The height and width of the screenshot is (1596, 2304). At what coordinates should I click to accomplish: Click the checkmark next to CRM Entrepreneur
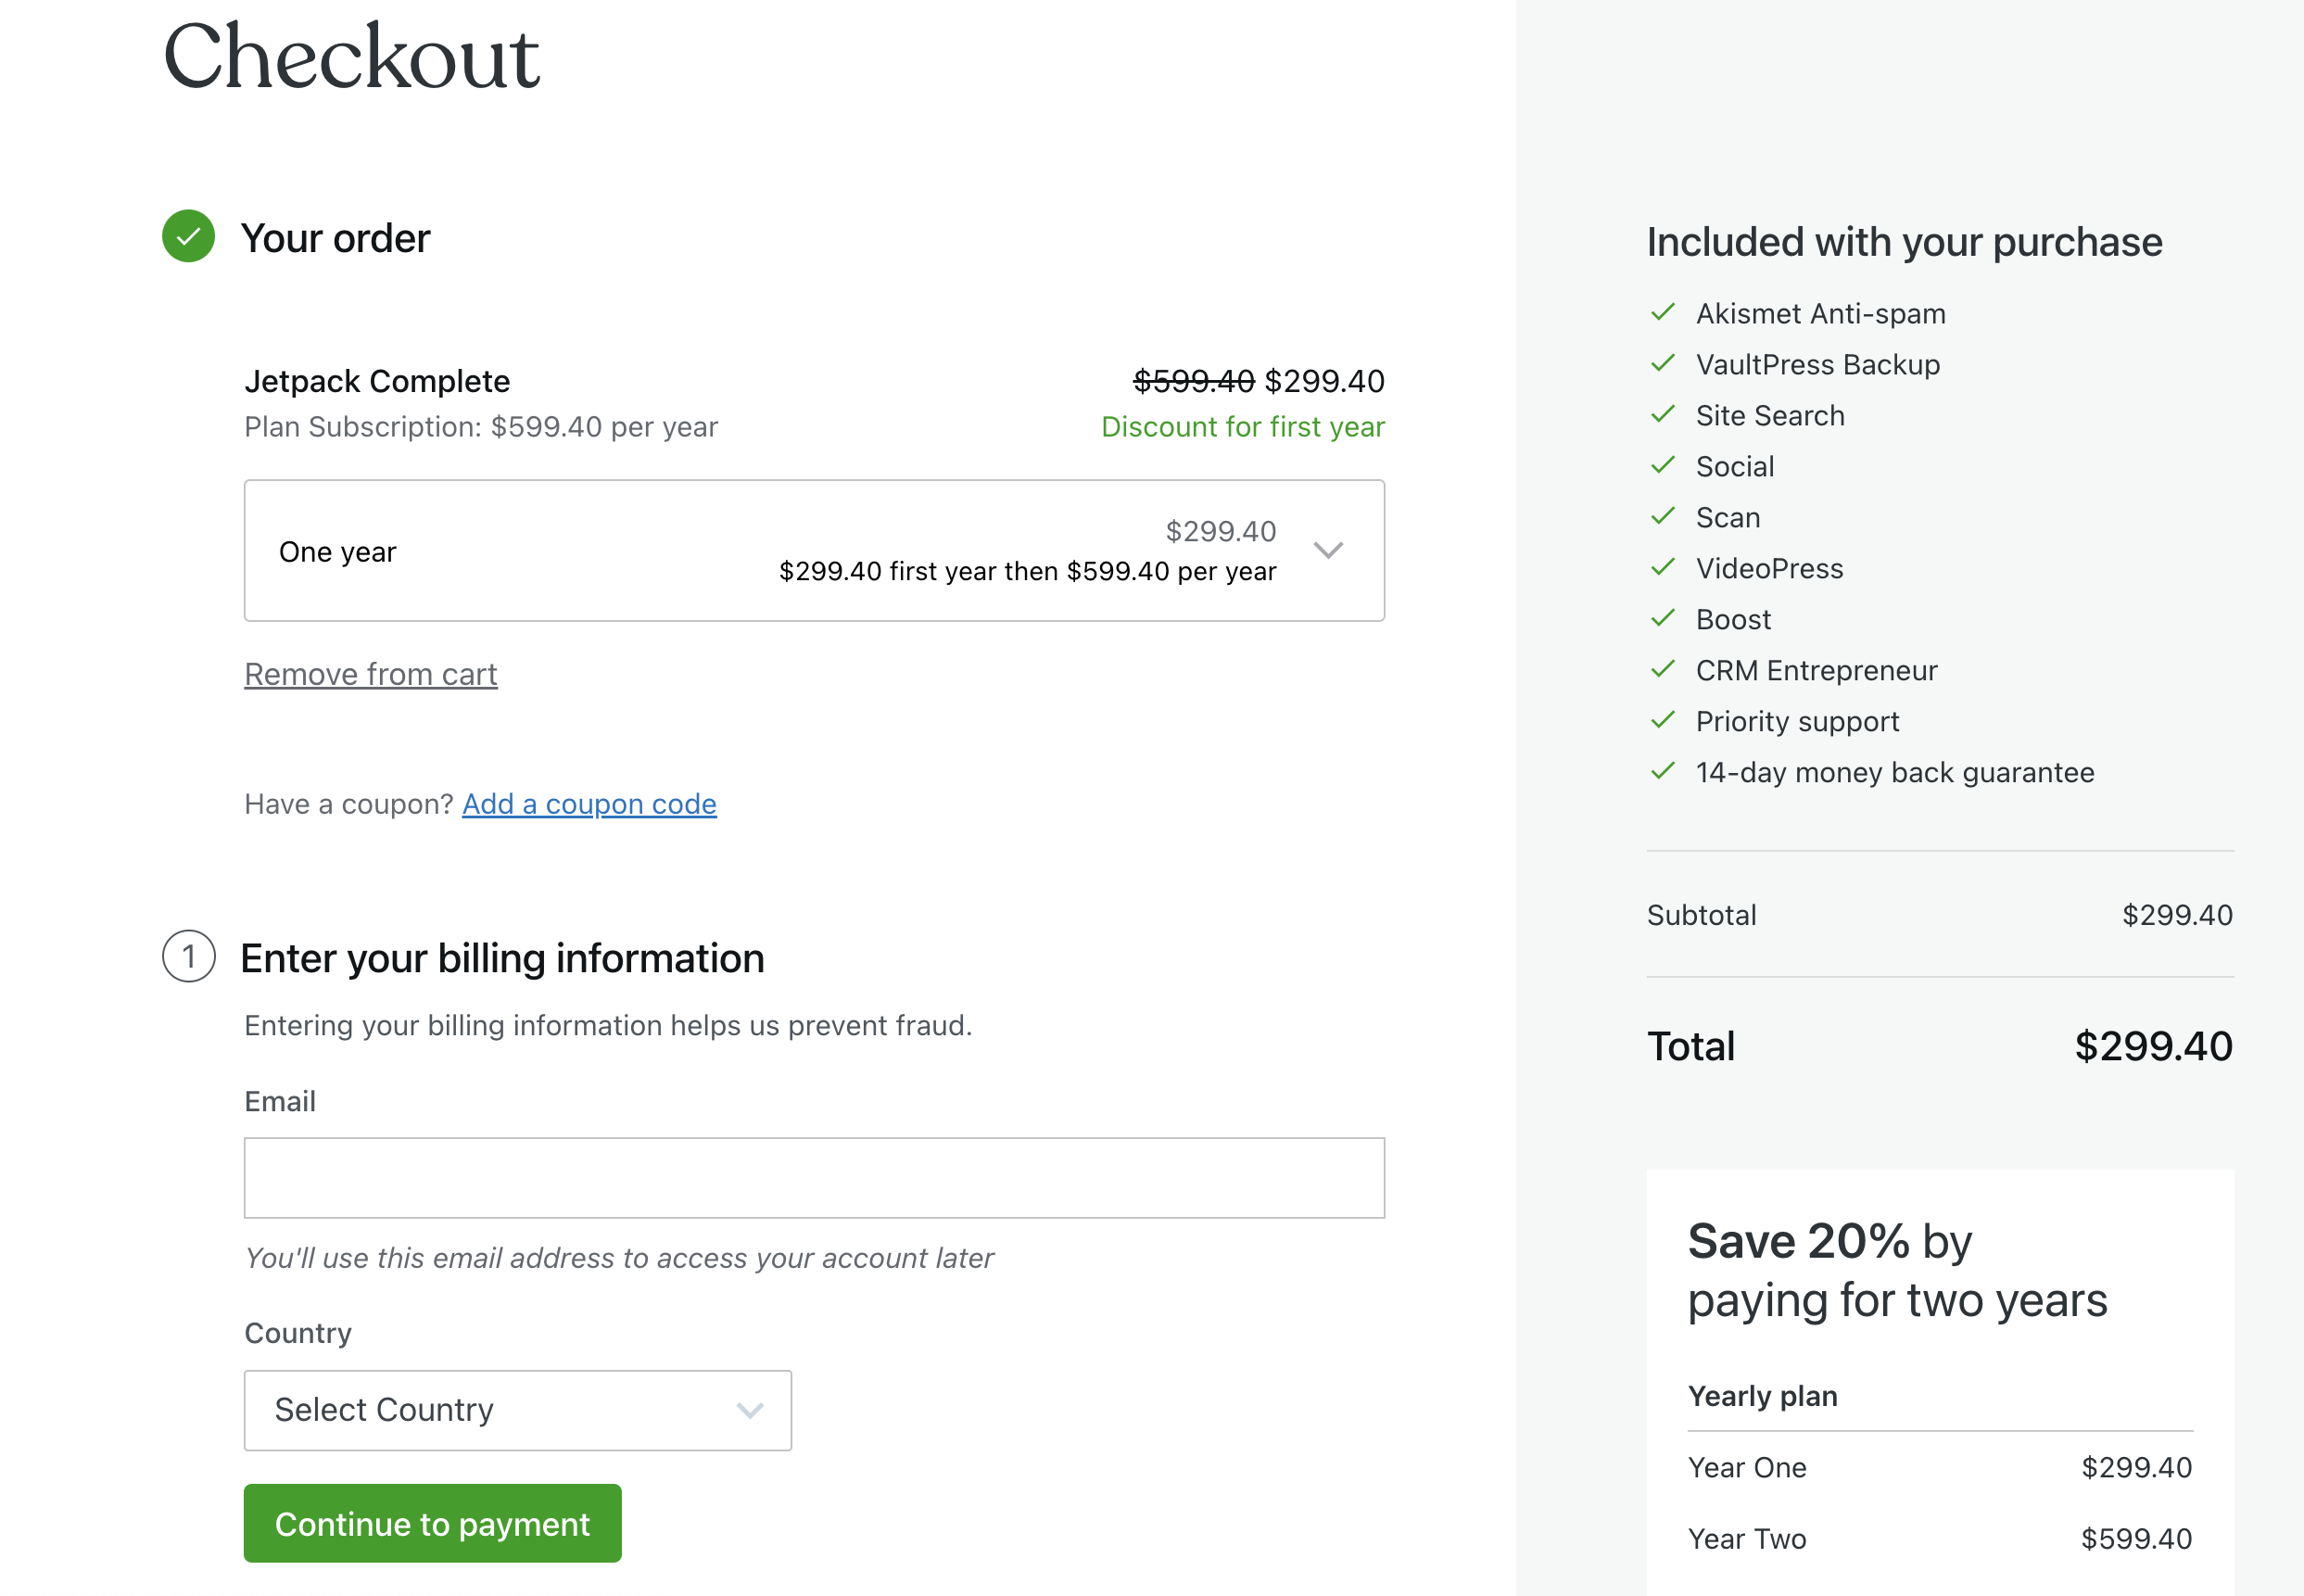click(x=1663, y=669)
